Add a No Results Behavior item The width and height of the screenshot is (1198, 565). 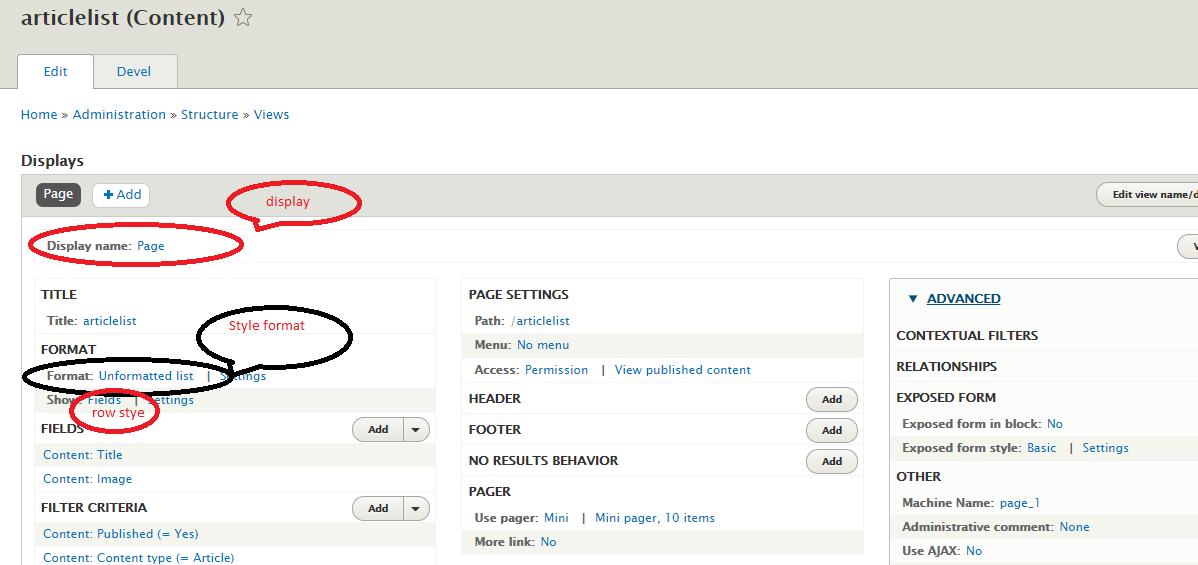(x=831, y=461)
